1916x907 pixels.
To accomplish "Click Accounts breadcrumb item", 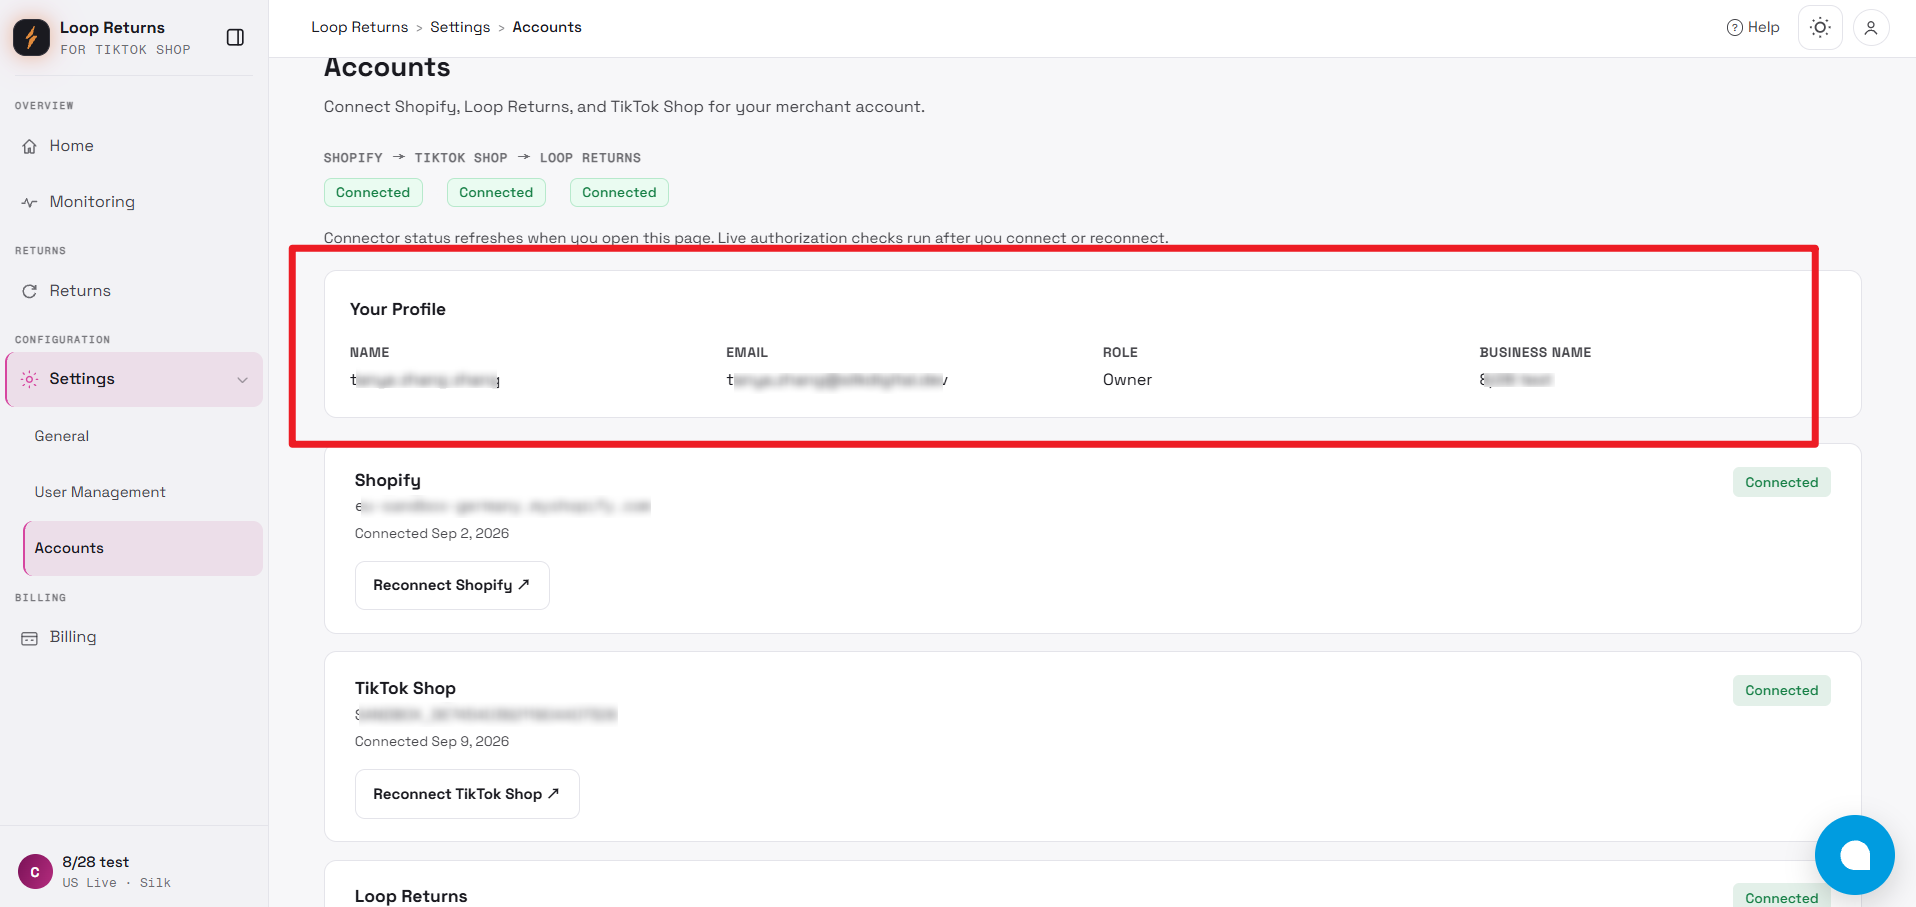I will tap(547, 27).
